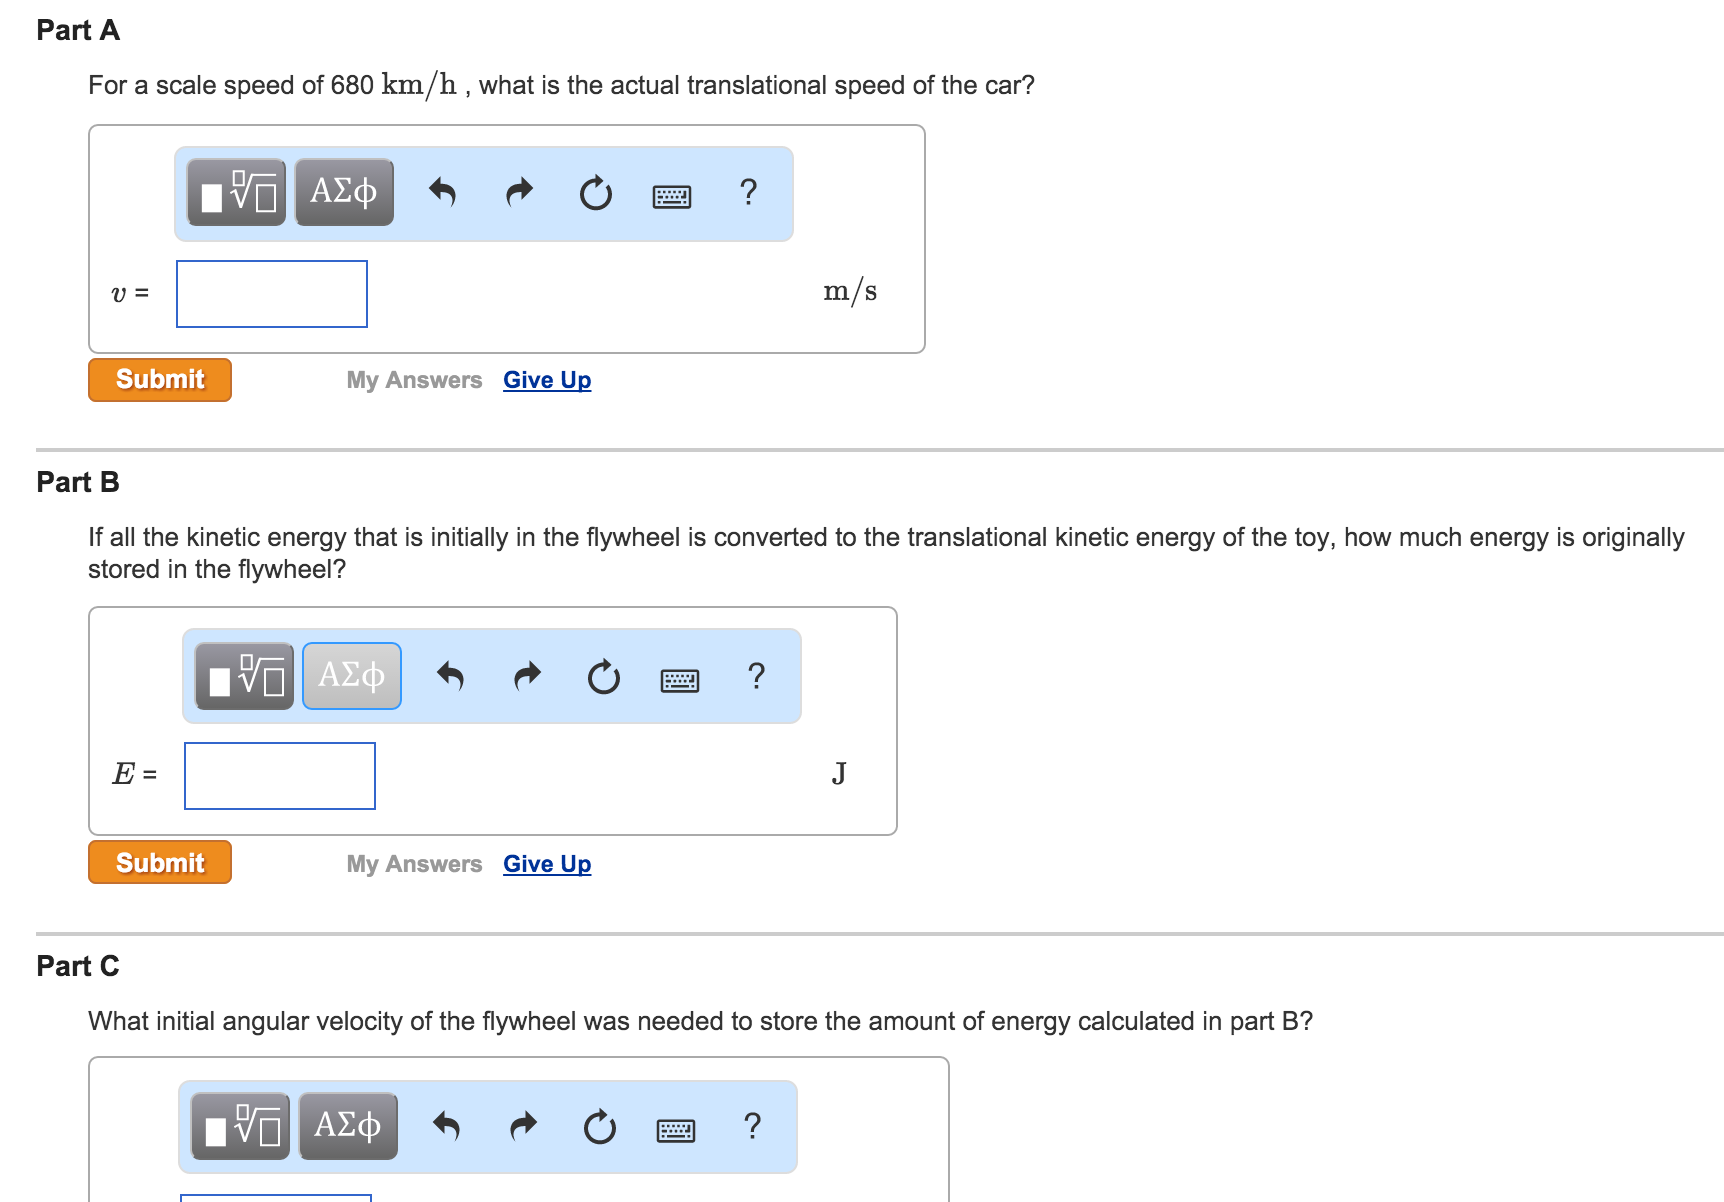Viewport: 1724px width, 1202px height.
Task: Focus the energy E answer input box
Action: pyautogui.click(x=280, y=776)
